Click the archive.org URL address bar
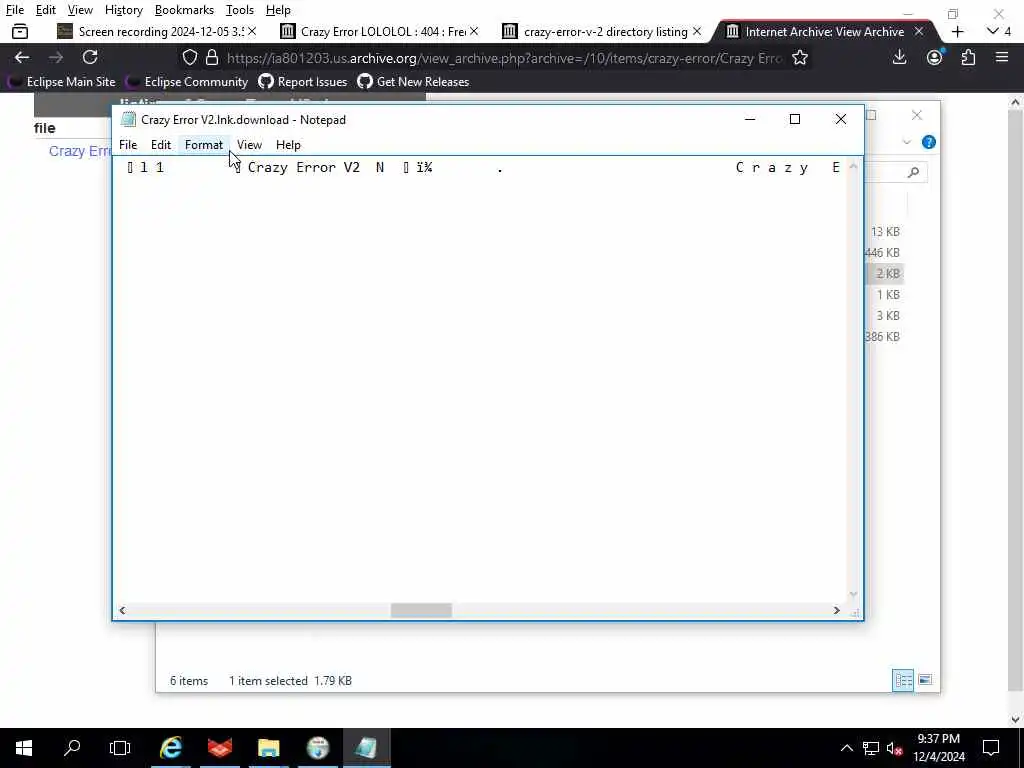 pos(504,58)
